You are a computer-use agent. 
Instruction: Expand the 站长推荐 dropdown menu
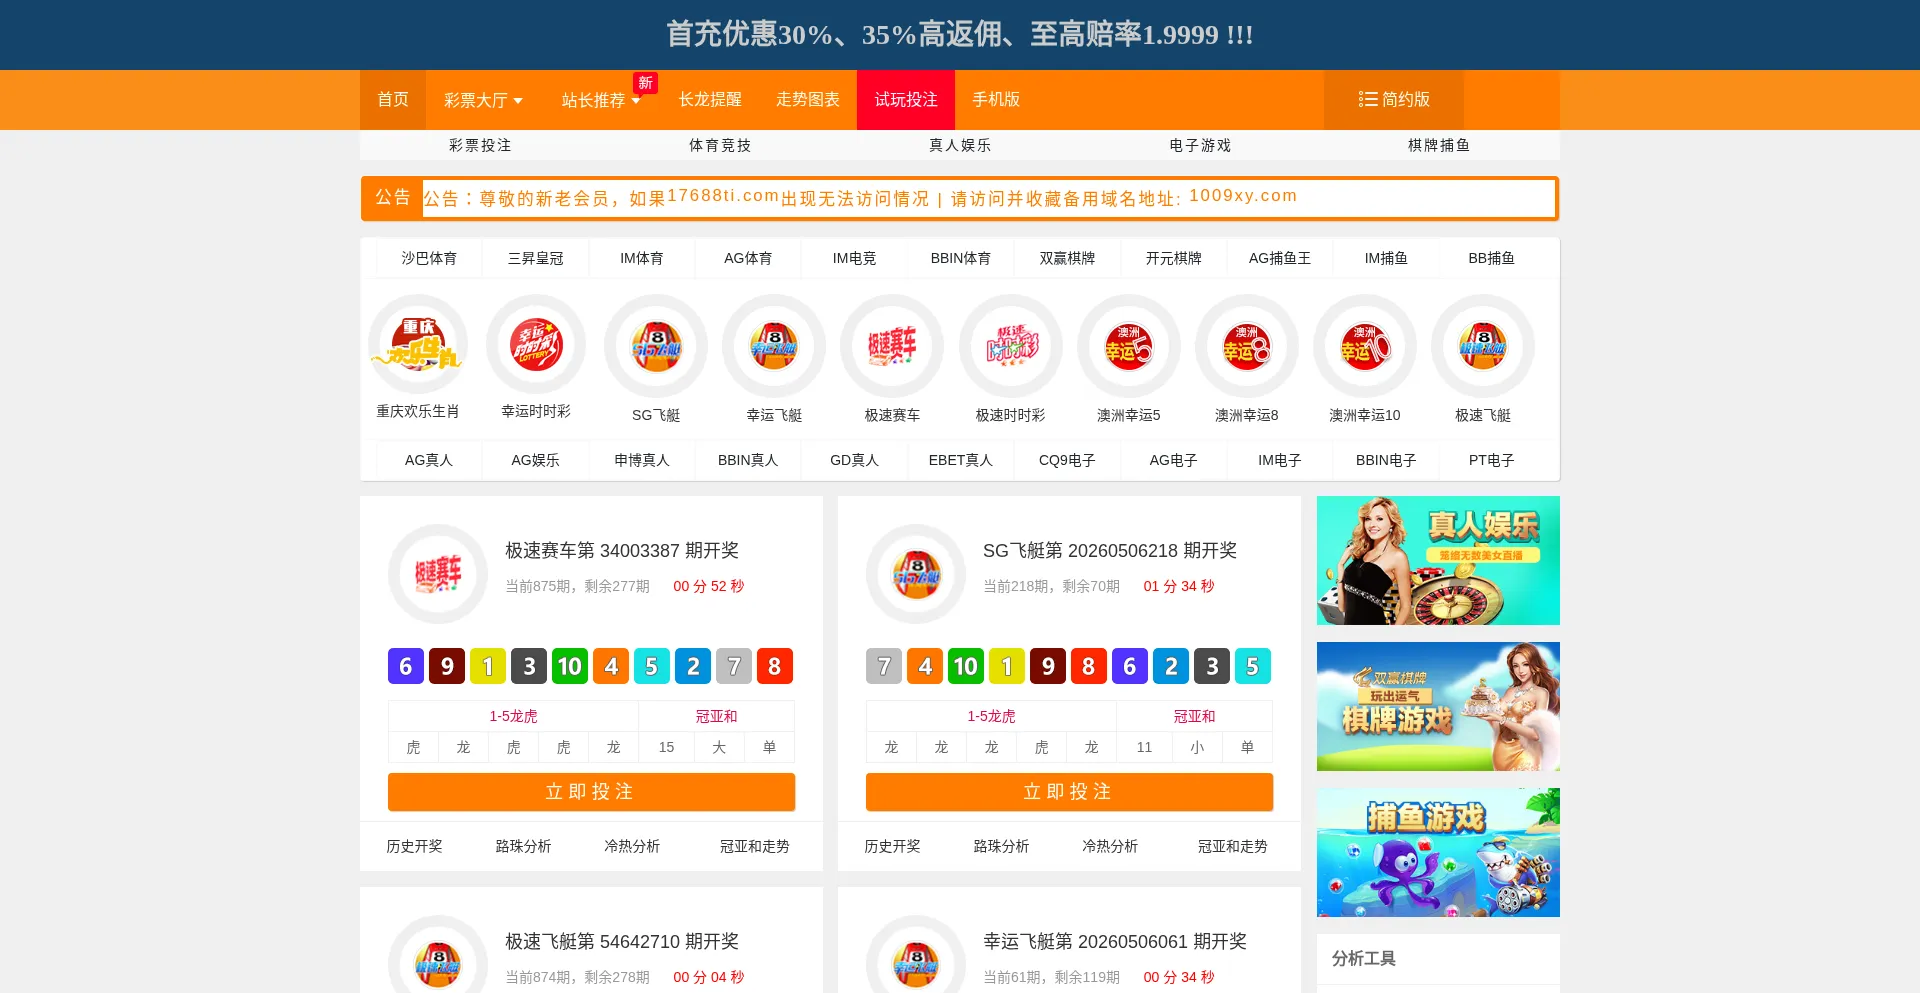601,100
